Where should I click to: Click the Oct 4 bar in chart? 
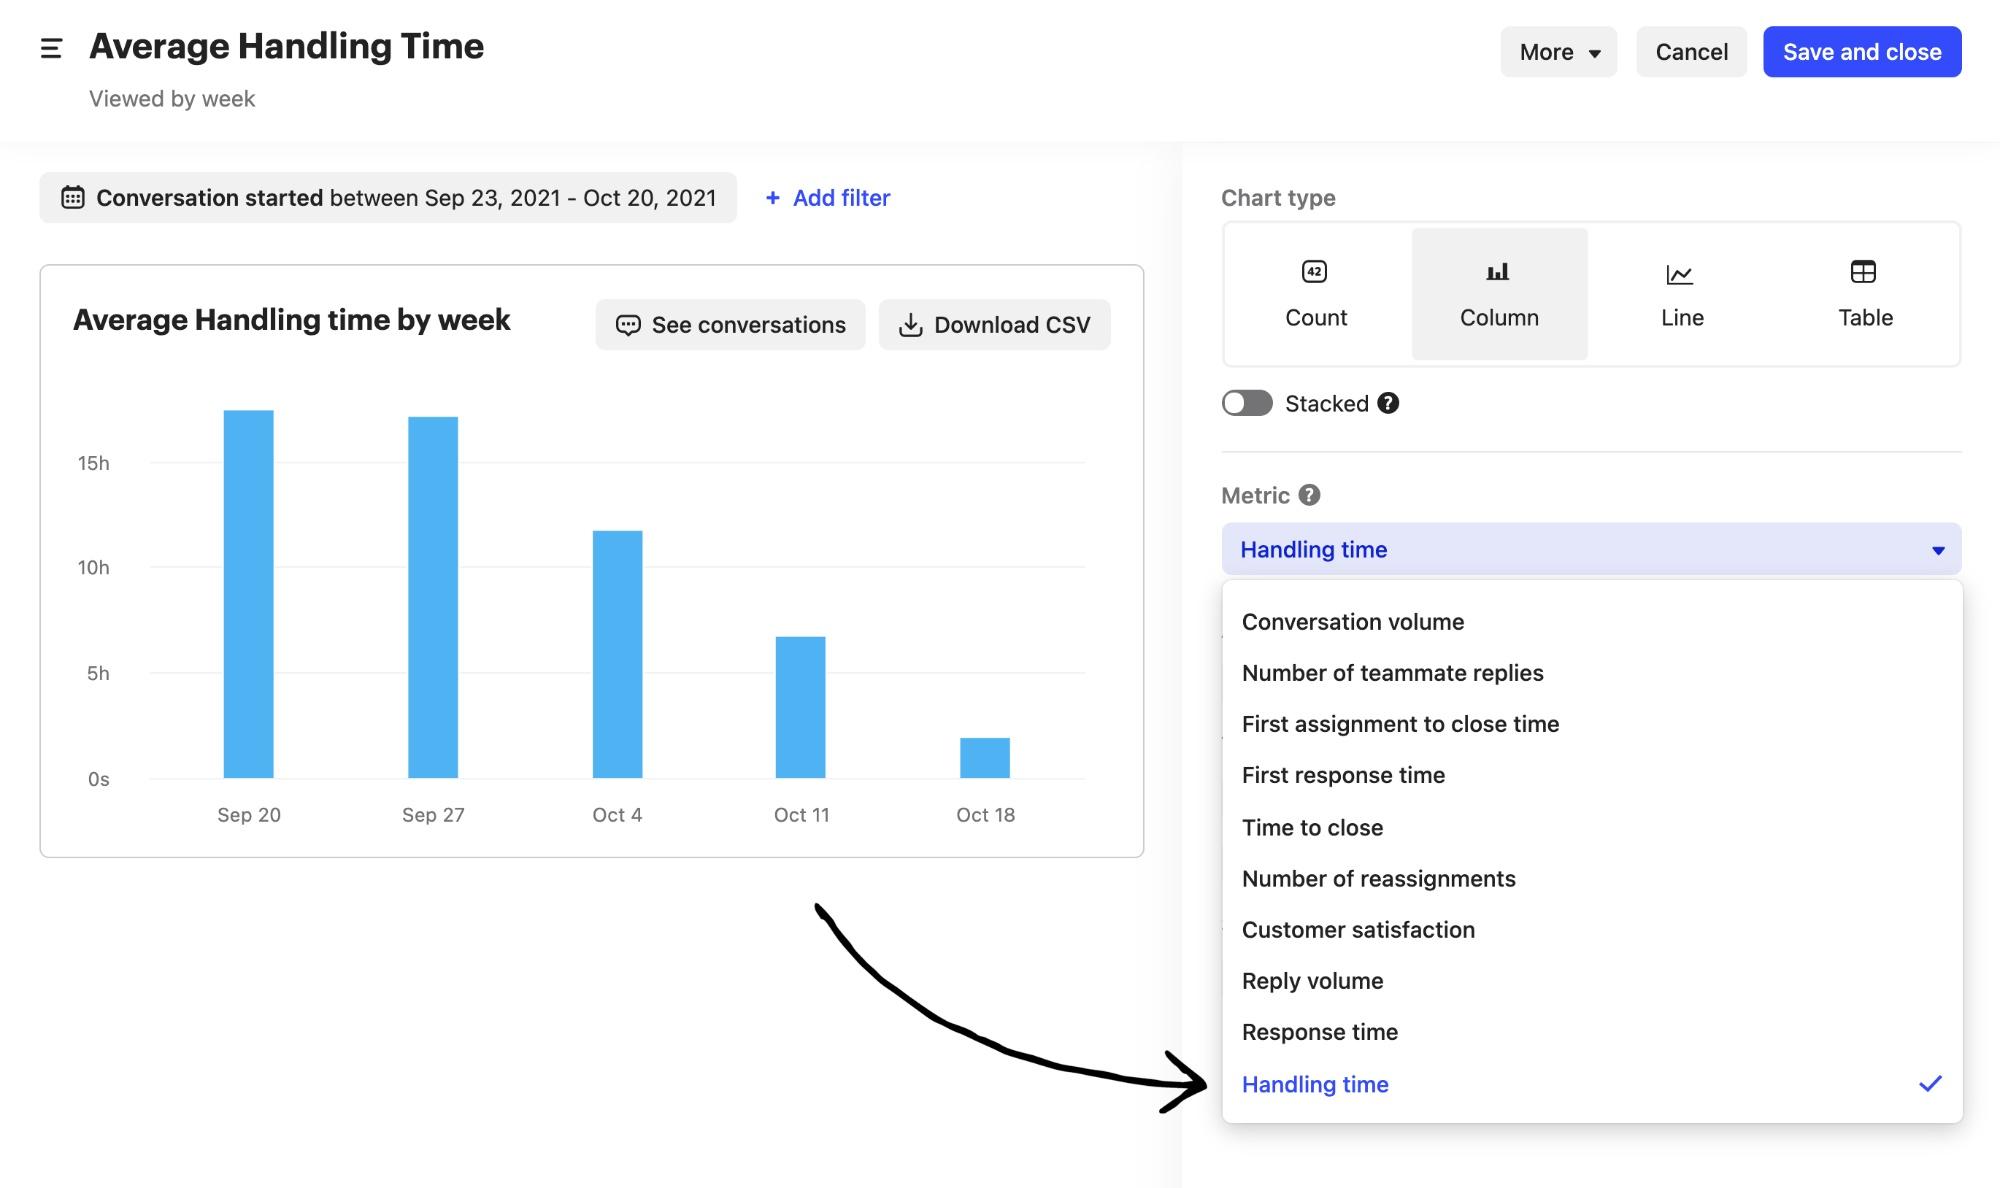point(617,654)
